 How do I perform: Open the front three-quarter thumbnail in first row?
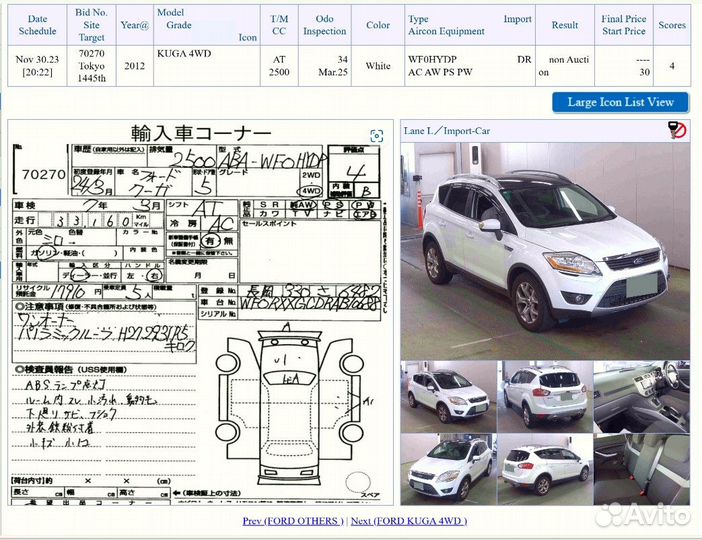tap(448, 396)
